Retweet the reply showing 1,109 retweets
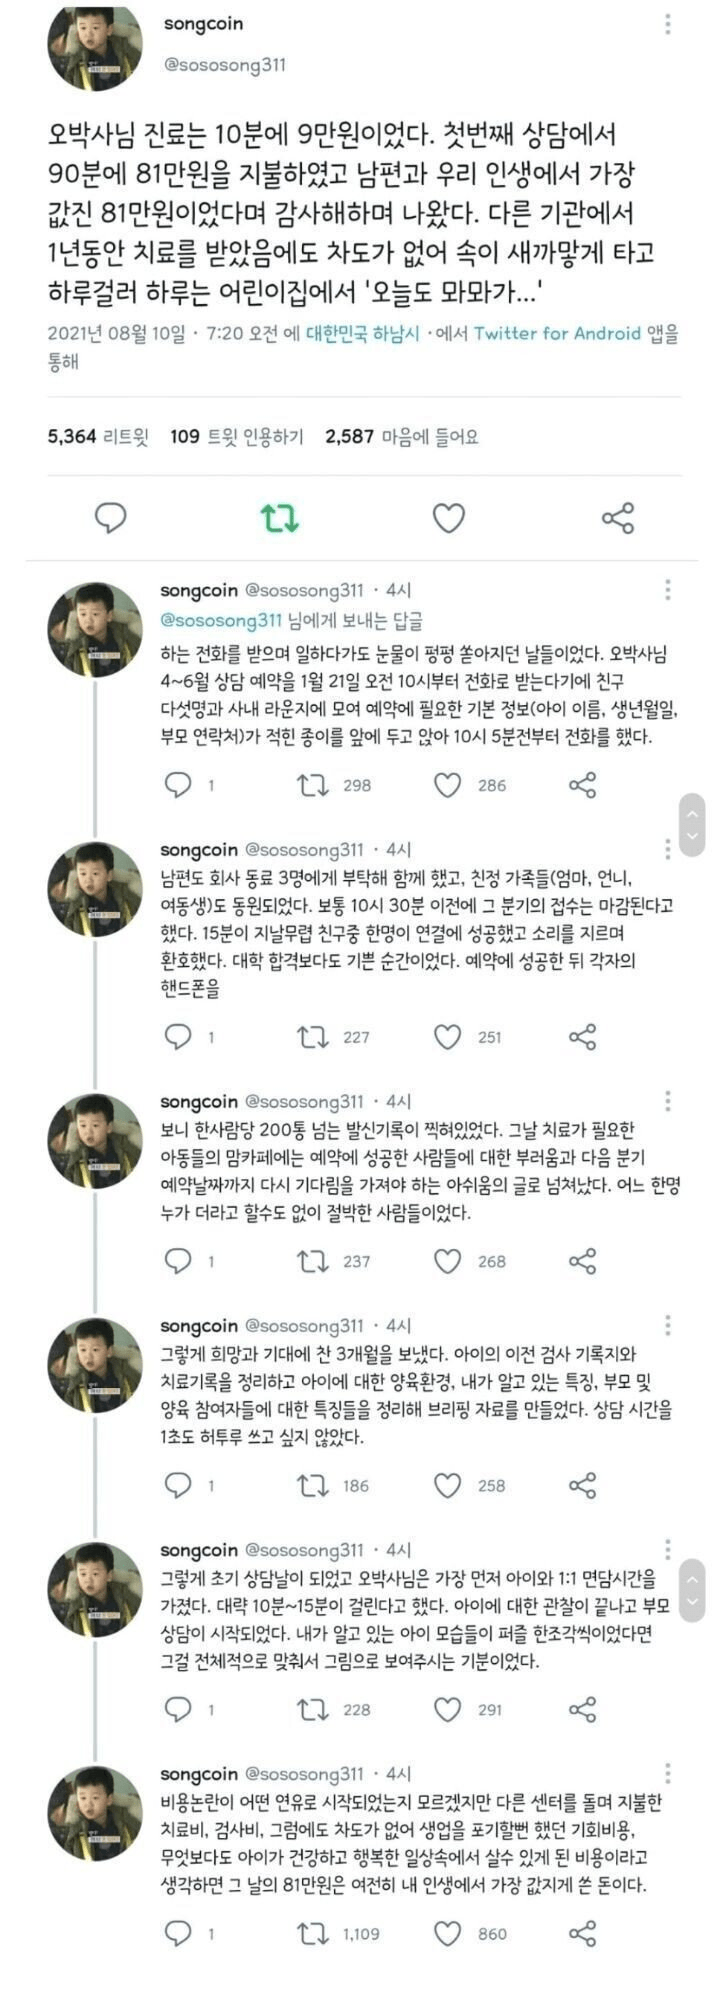Image resolution: width=720 pixels, height=2000 pixels. 313,1933
